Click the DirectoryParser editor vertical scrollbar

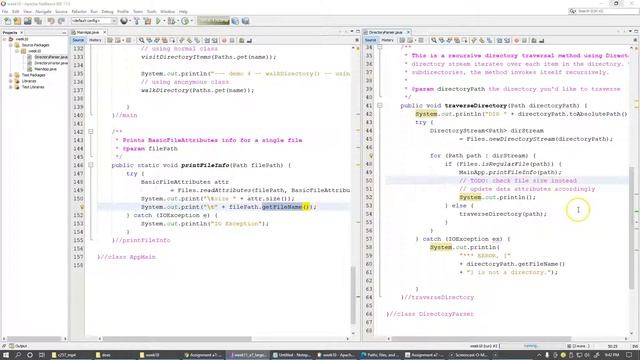click(632, 229)
